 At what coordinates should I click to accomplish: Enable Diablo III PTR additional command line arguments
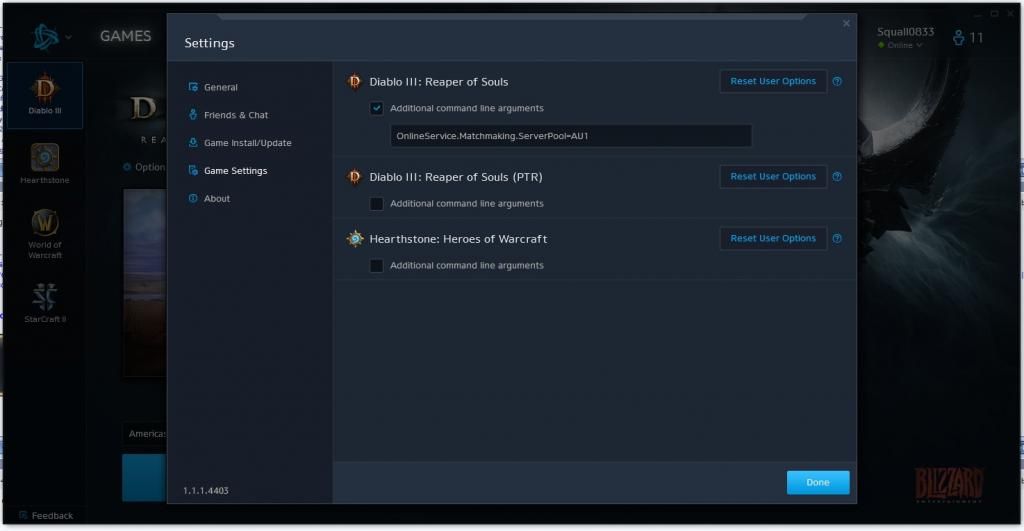click(377, 203)
